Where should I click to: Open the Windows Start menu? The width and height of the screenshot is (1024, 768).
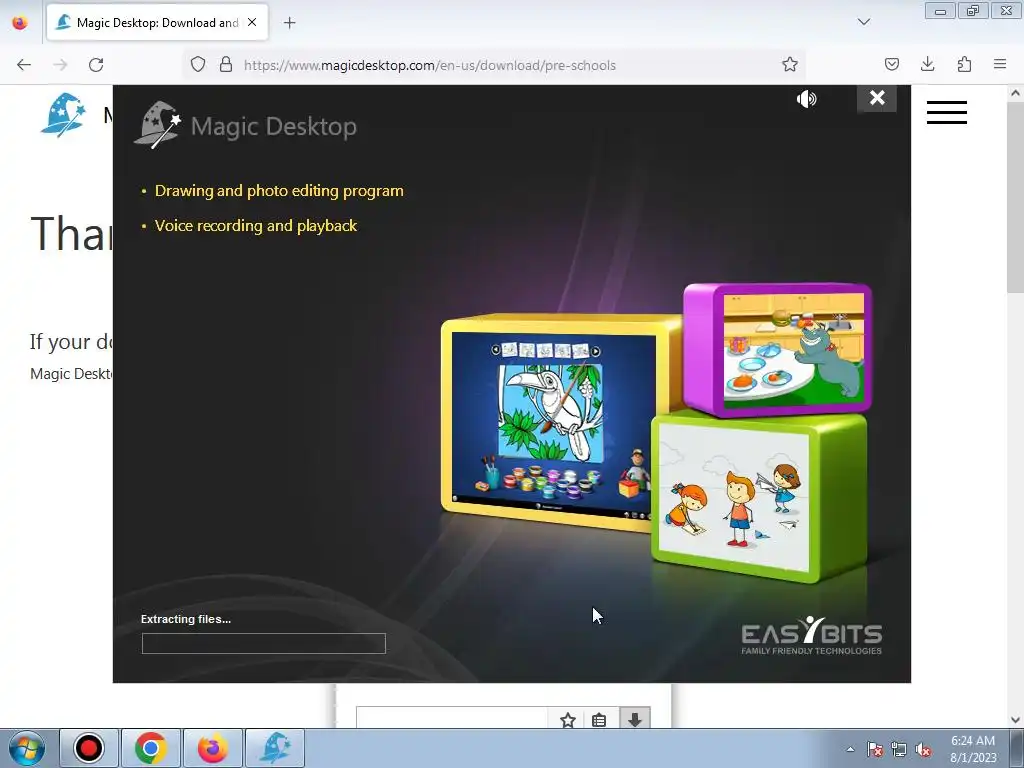[x=26, y=748]
